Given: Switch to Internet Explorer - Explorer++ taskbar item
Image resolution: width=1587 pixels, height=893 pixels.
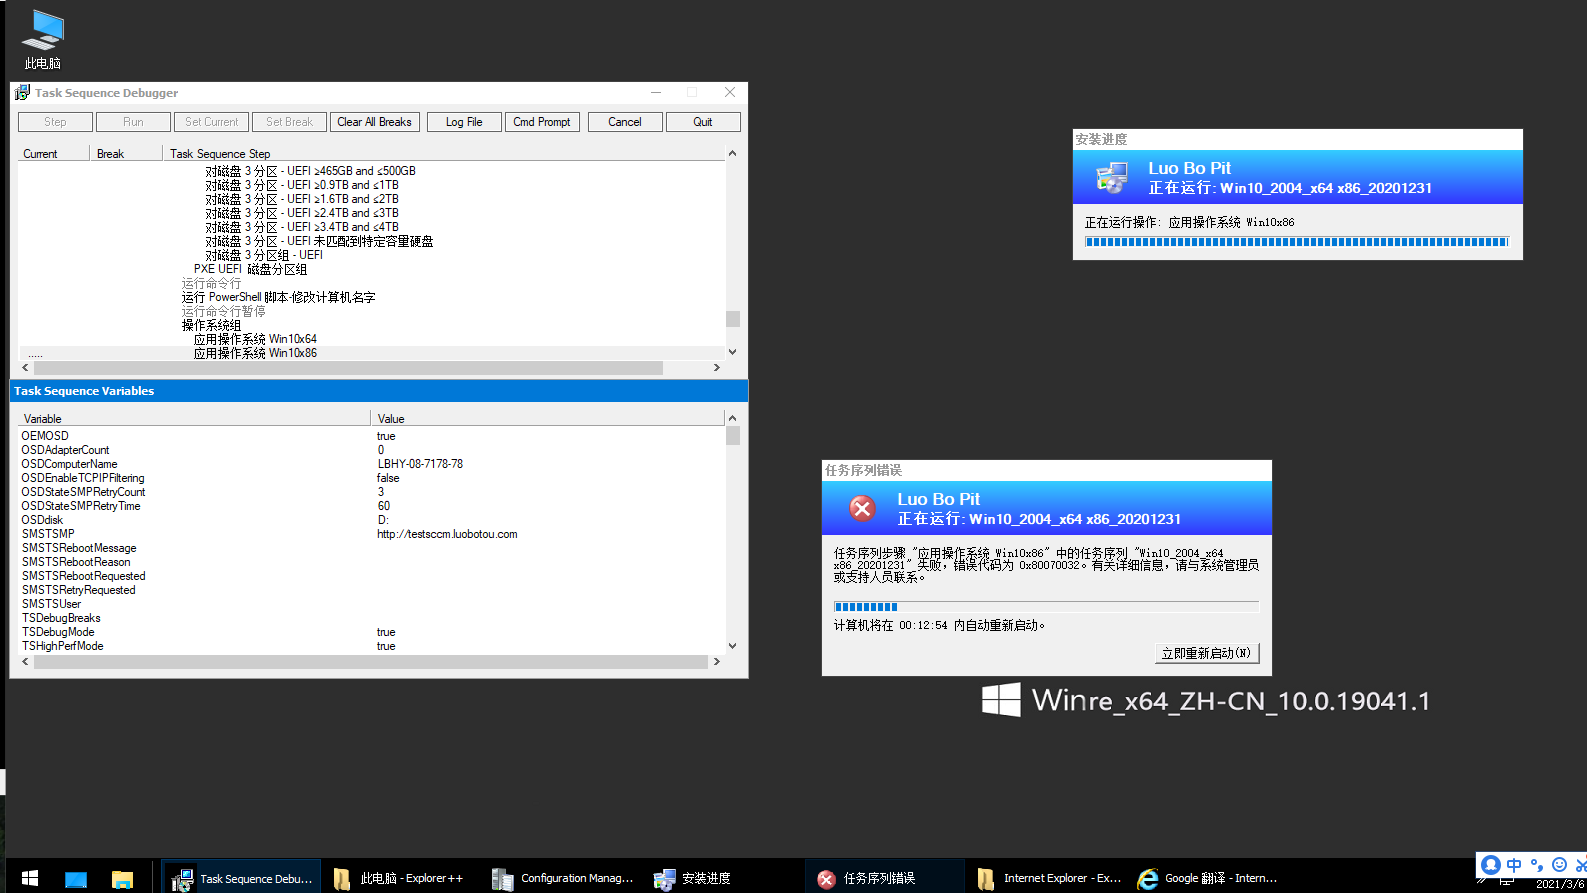Looking at the screenshot, I should [1048, 878].
